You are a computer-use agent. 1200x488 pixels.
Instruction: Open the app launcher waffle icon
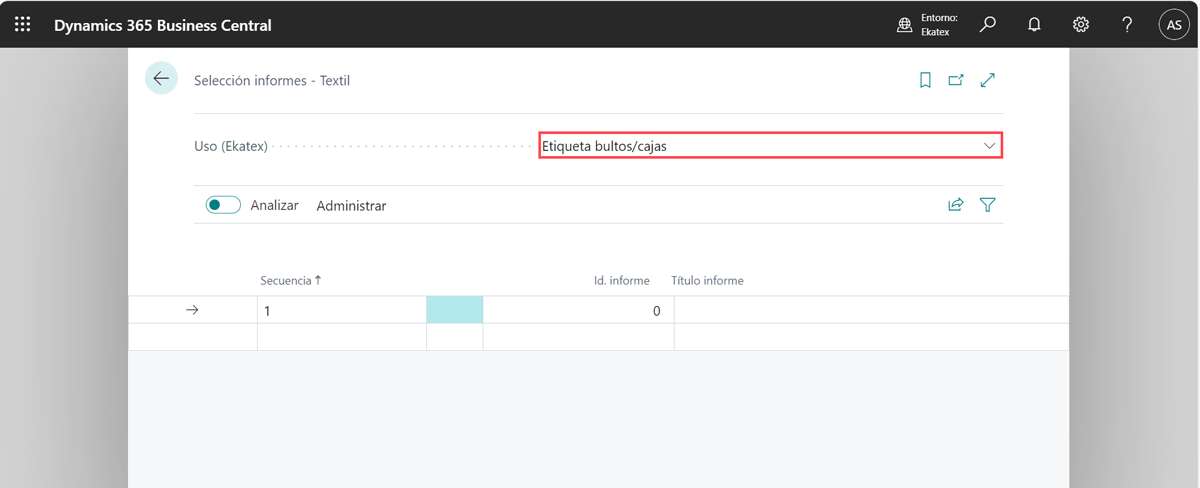[x=23, y=24]
